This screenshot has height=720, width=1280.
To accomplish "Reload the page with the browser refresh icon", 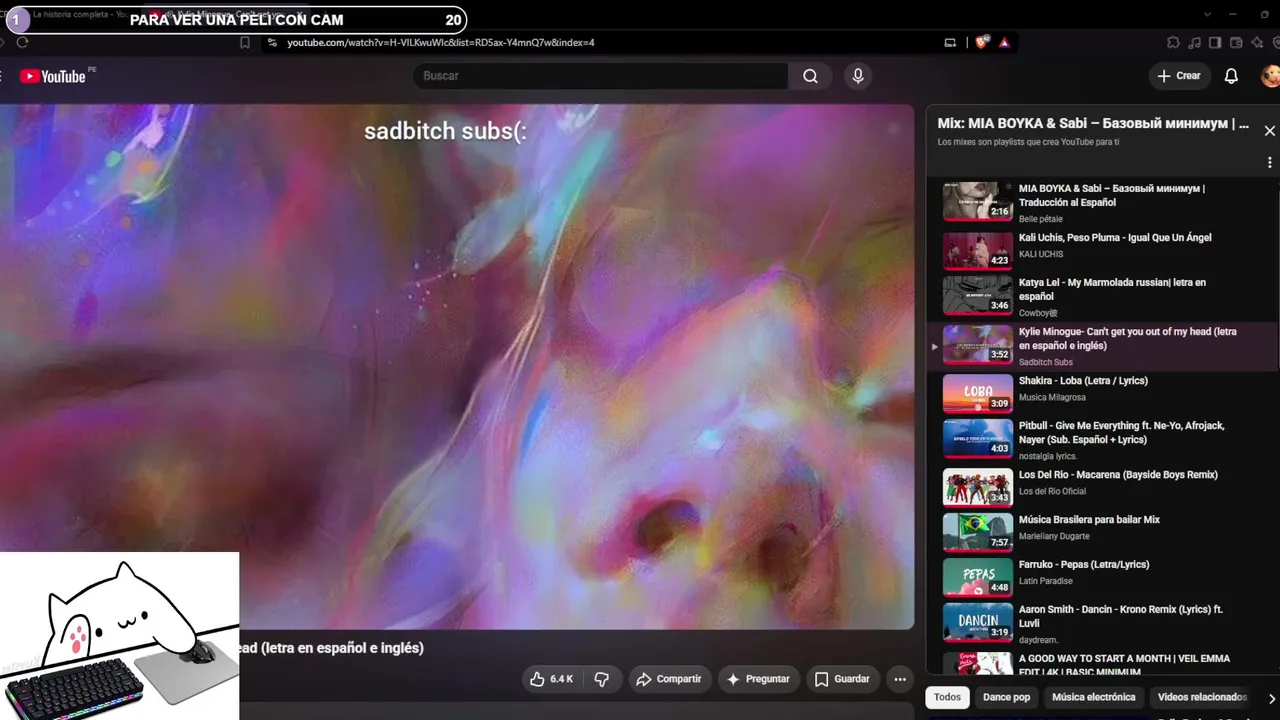I will (22, 43).
